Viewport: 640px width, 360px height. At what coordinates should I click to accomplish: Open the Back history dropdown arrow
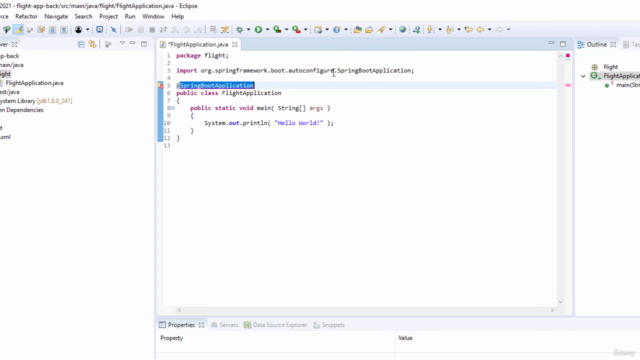(489, 29)
